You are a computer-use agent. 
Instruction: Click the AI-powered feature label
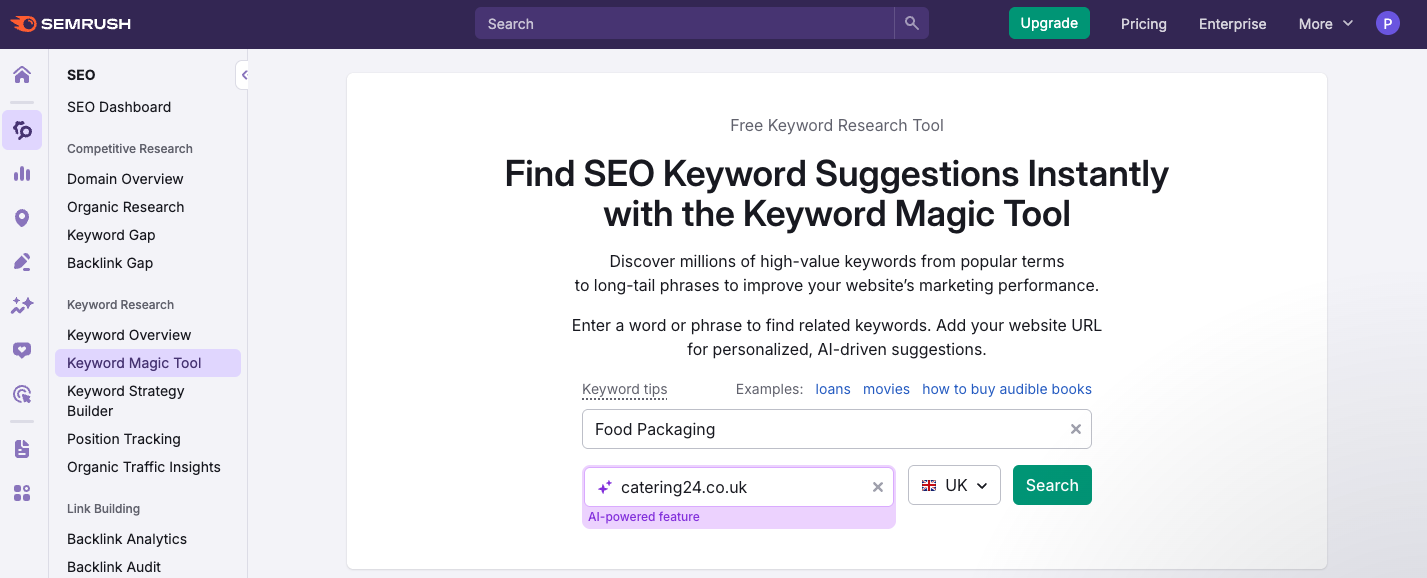[644, 517]
